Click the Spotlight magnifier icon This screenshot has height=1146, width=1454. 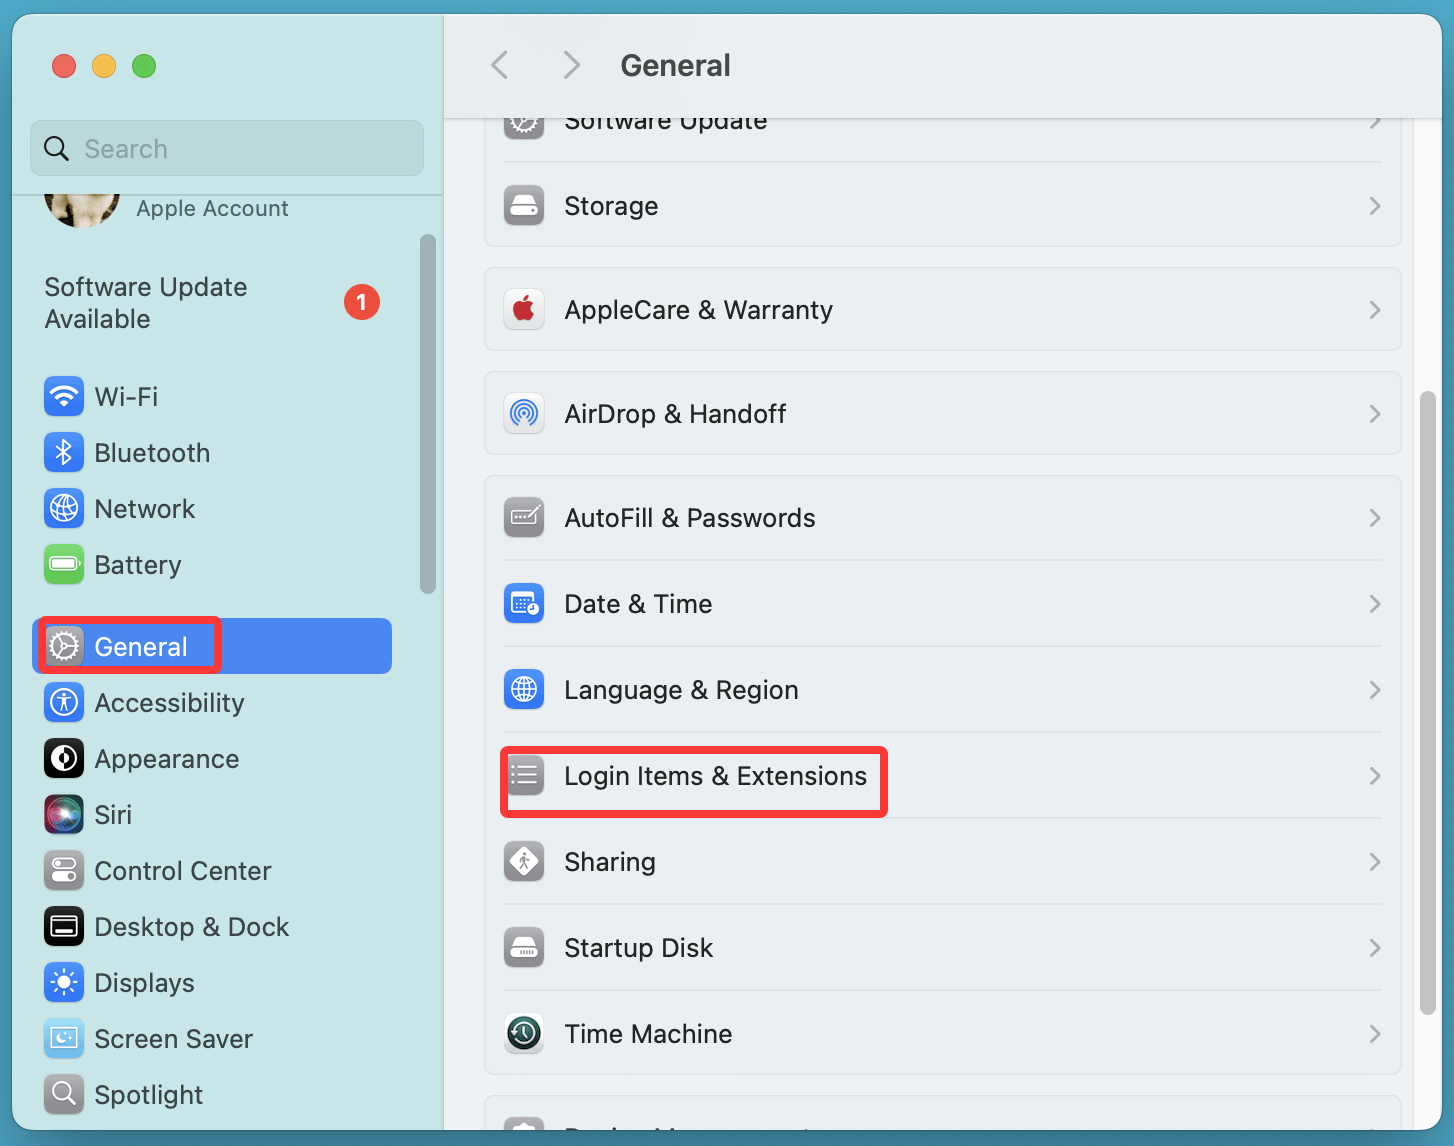[x=63, y=1094]
